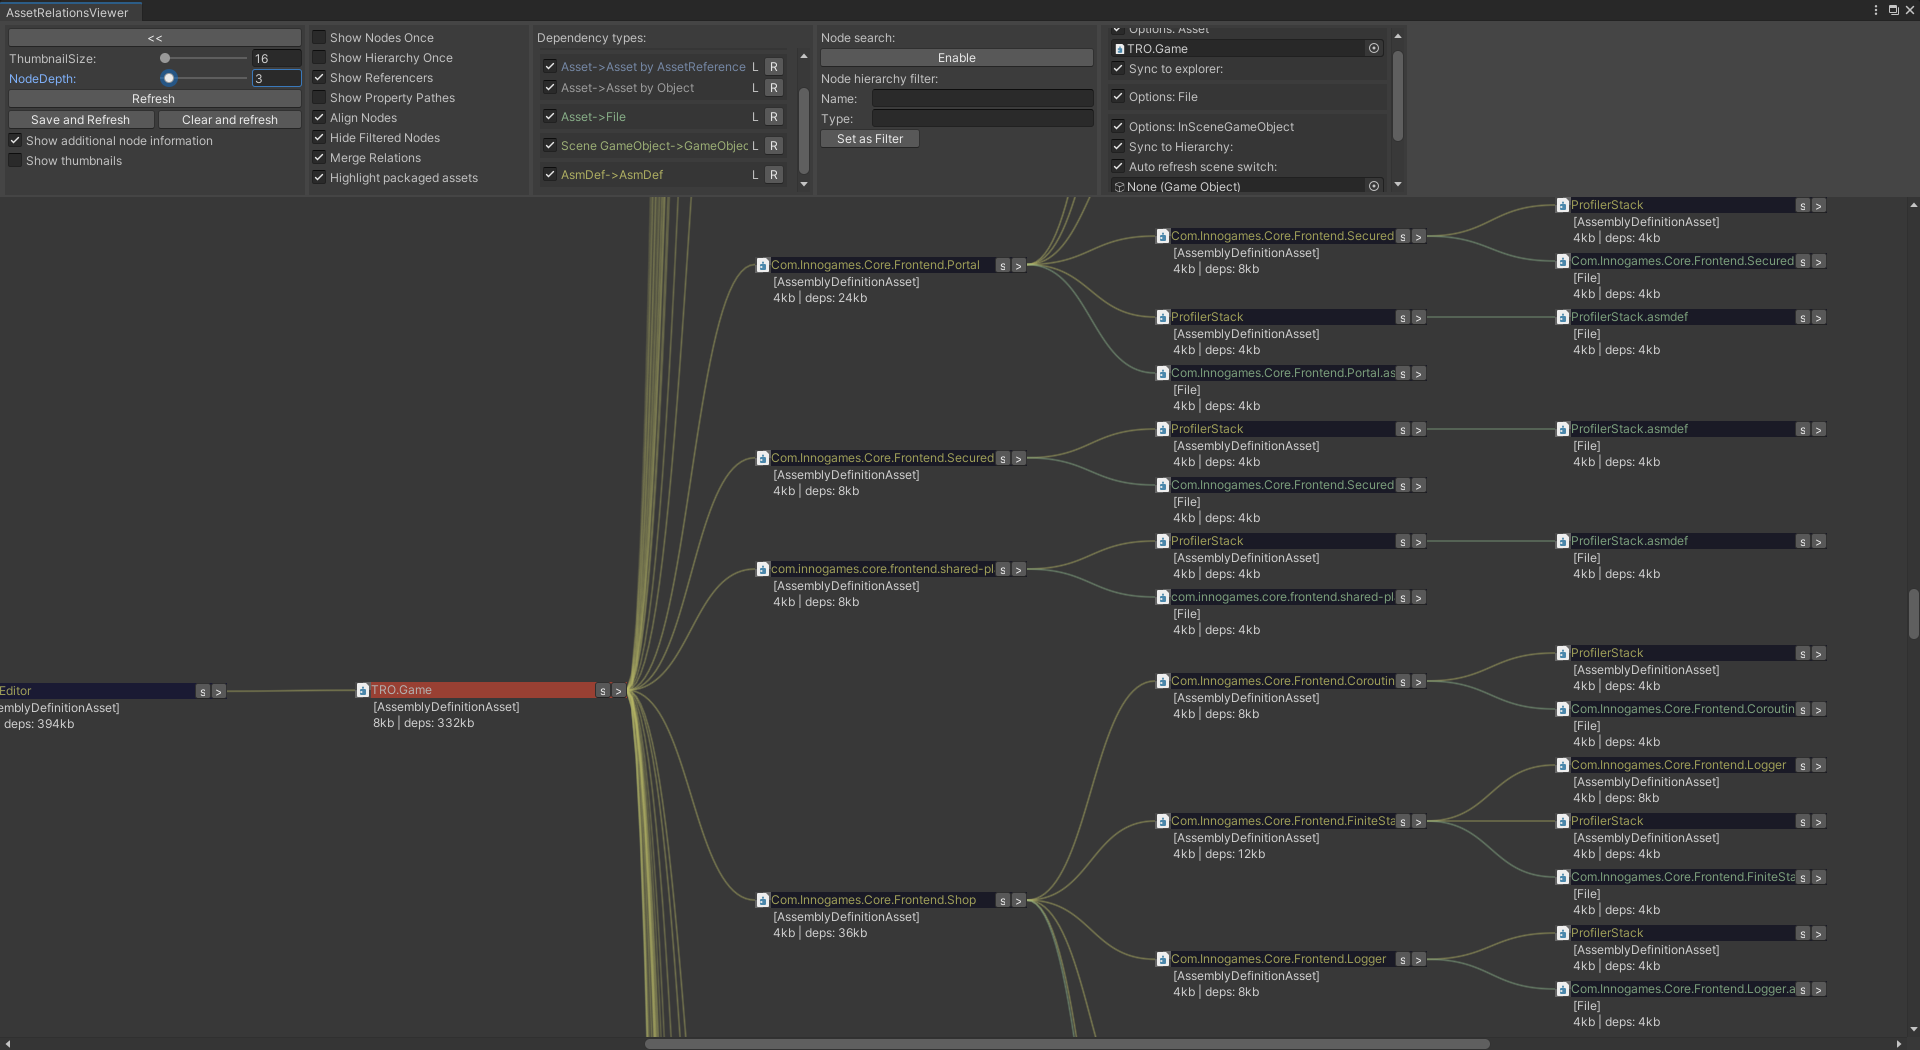Click the 's' button on the Frontend.Portal.asmdef file node
Screen dimensions: 1920x1050
pyautogui.click(x=1403, y=374)
